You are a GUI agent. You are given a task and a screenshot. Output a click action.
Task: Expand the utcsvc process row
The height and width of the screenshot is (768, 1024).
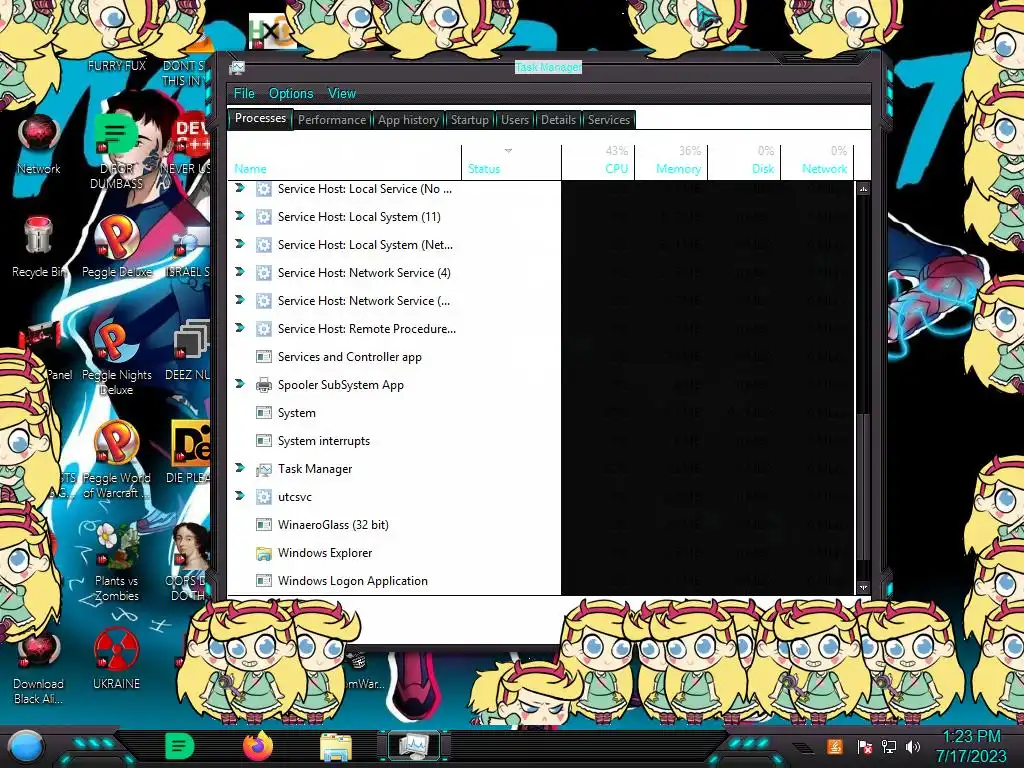point(240,496)
